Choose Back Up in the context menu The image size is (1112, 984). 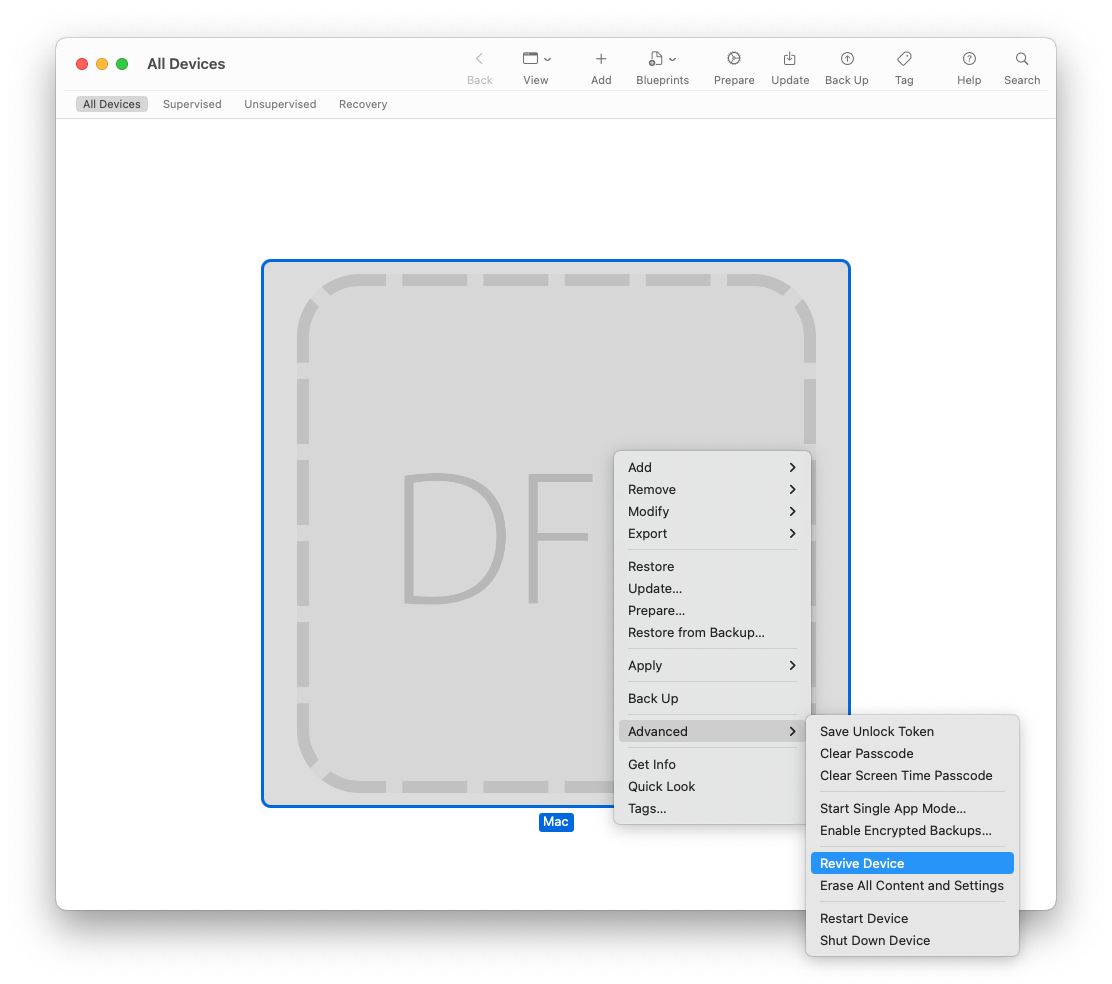point(712,698)
